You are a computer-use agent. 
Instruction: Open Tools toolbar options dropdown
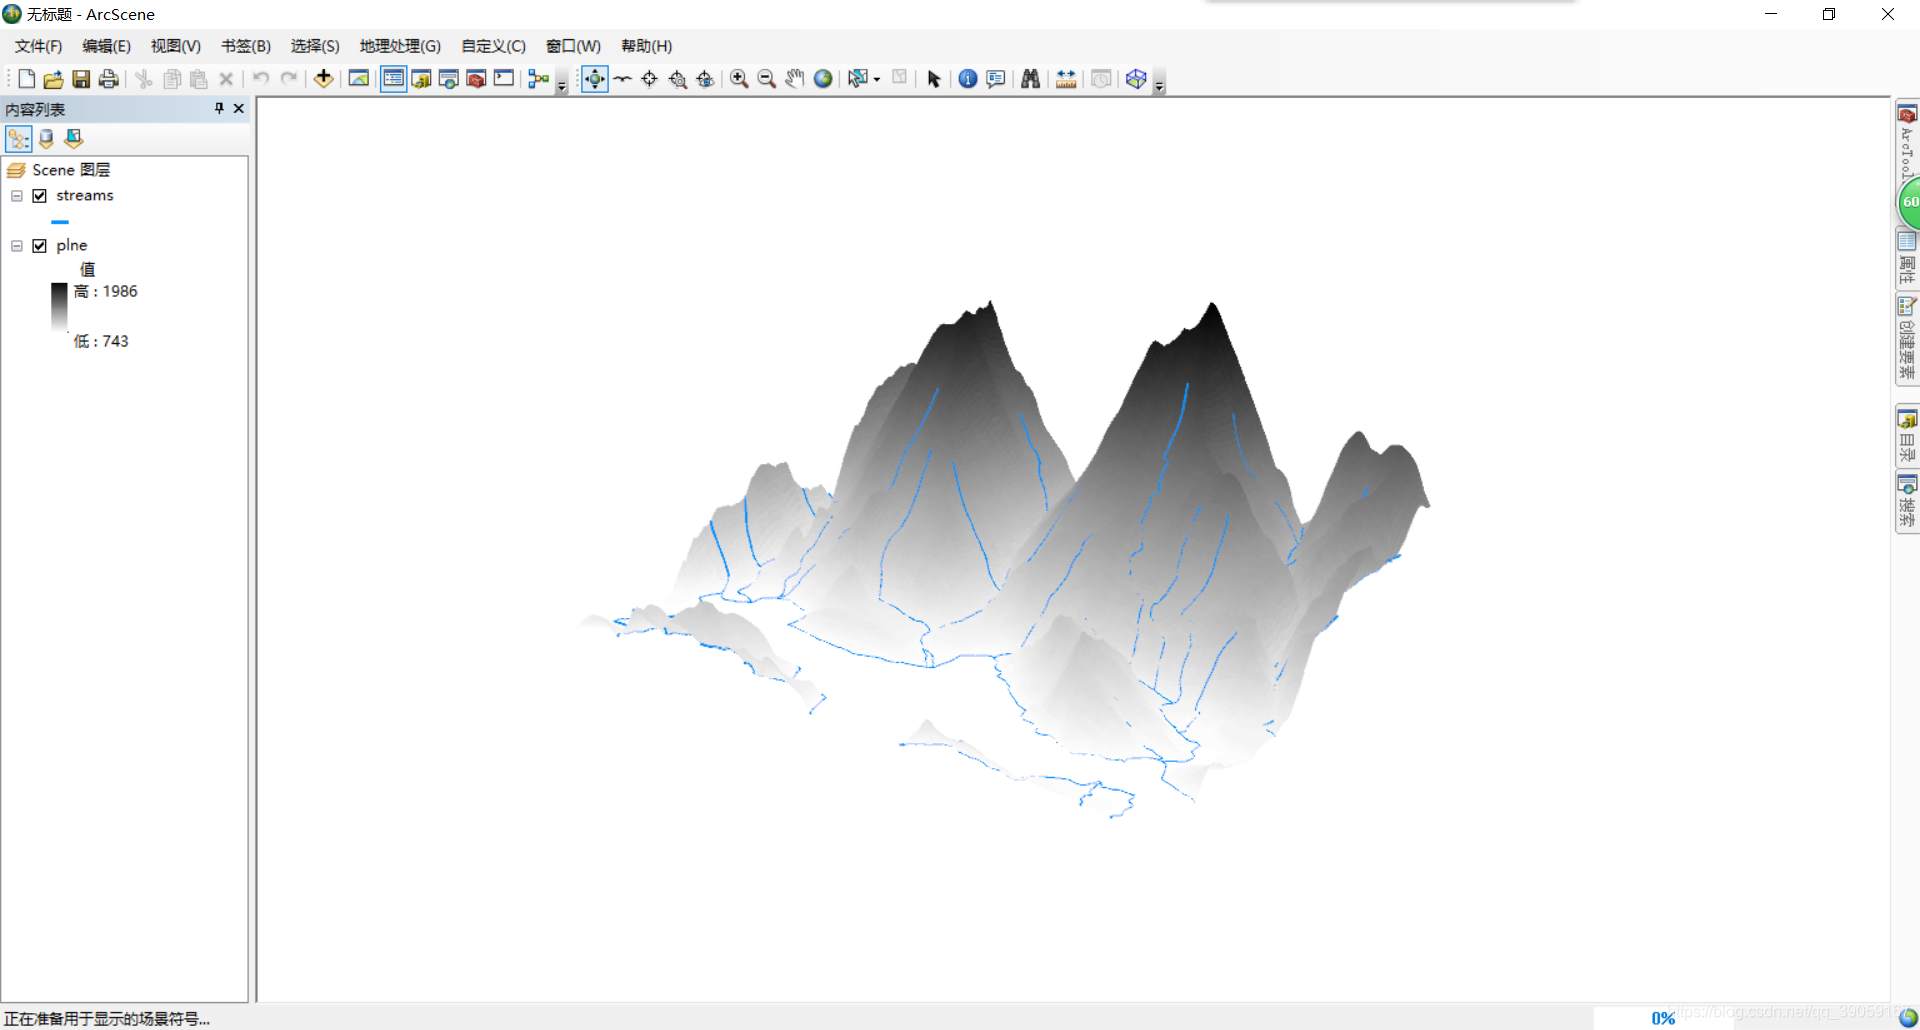(x=1160, y=84)
